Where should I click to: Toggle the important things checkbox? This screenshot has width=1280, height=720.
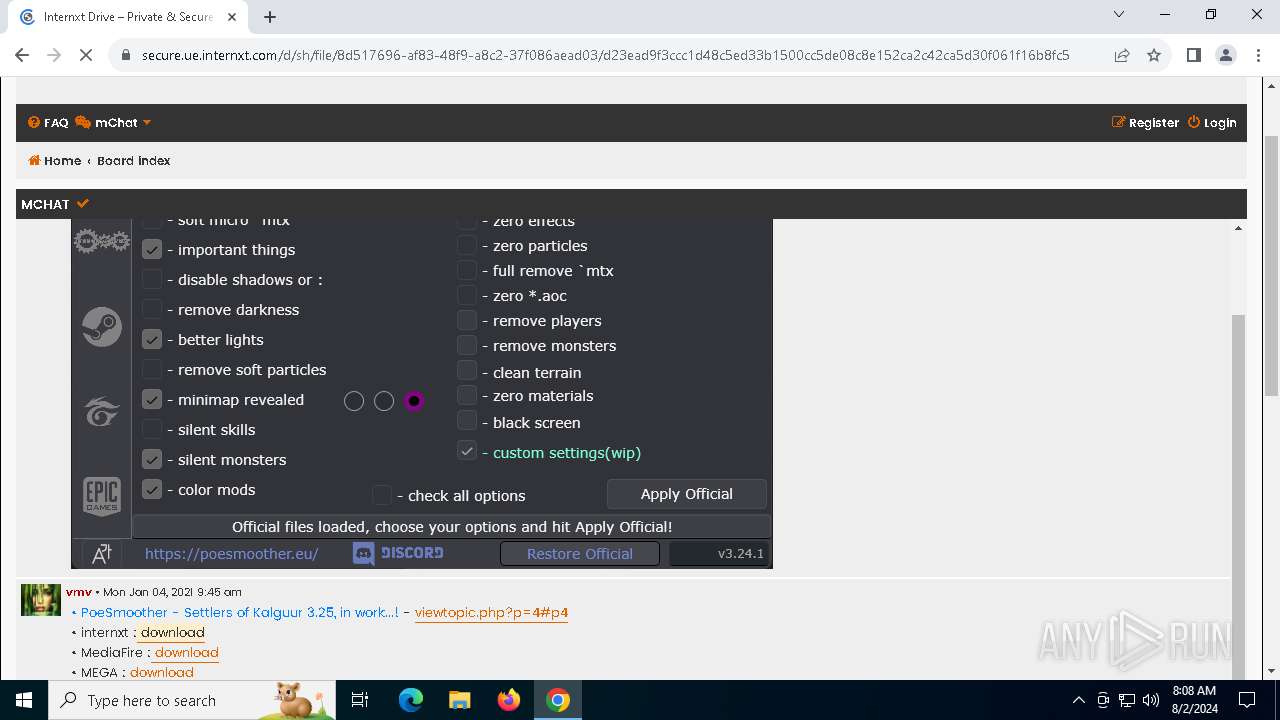pyautogui.click(x=152, y=249)
